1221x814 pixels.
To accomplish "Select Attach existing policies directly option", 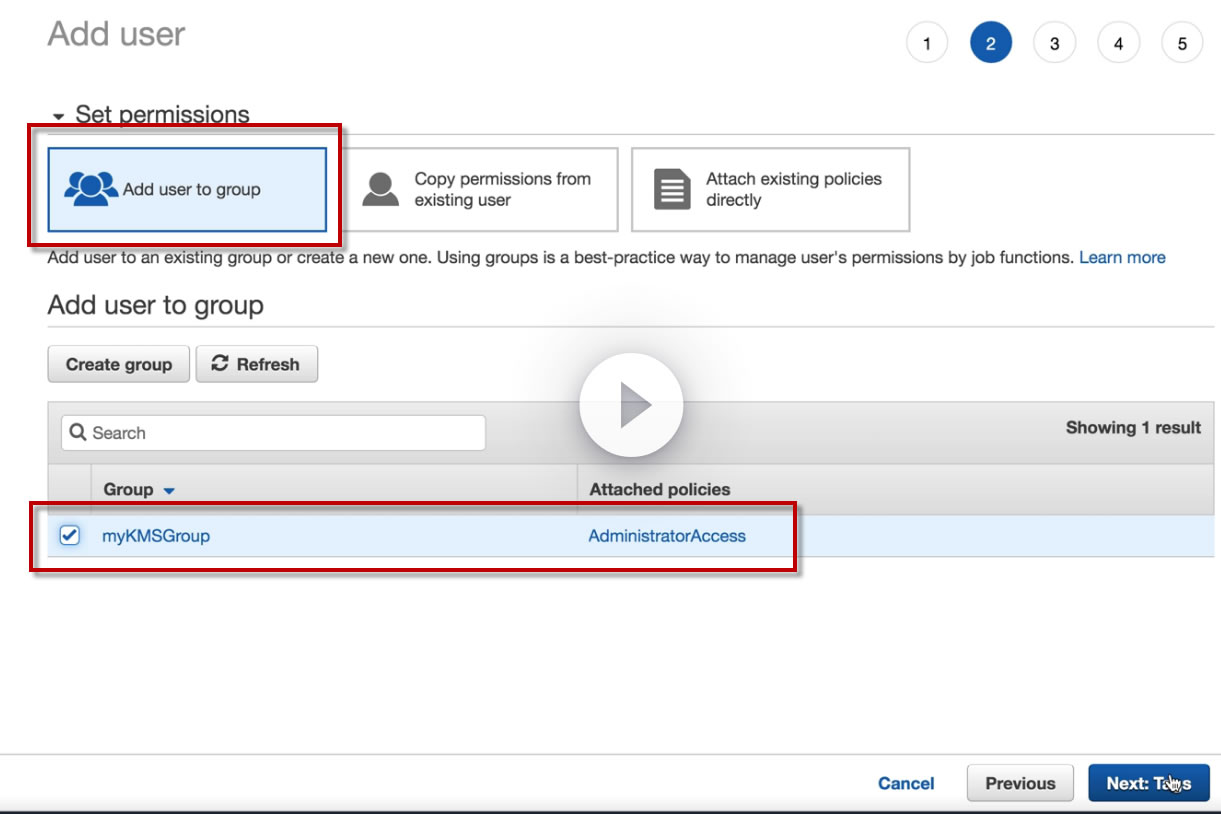I will (x=771, y=189).
